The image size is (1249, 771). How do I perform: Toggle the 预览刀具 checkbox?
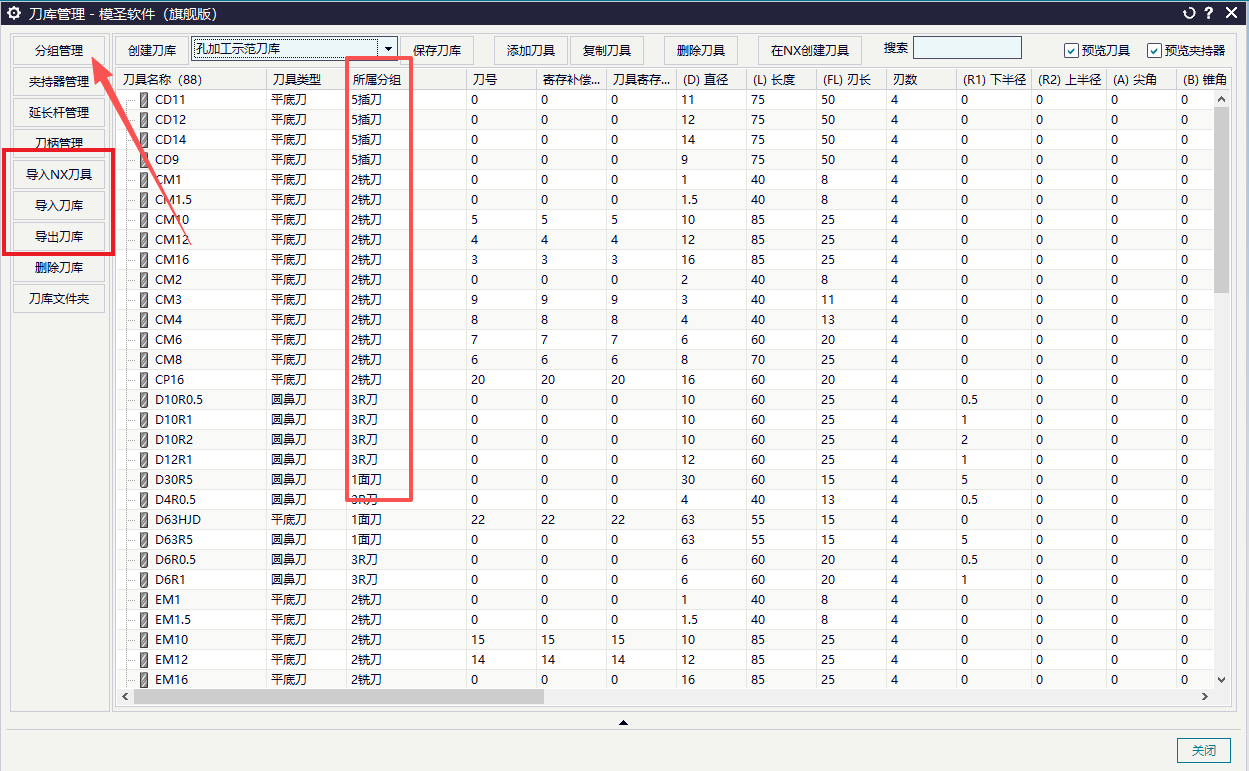(x=1071, y=50)
